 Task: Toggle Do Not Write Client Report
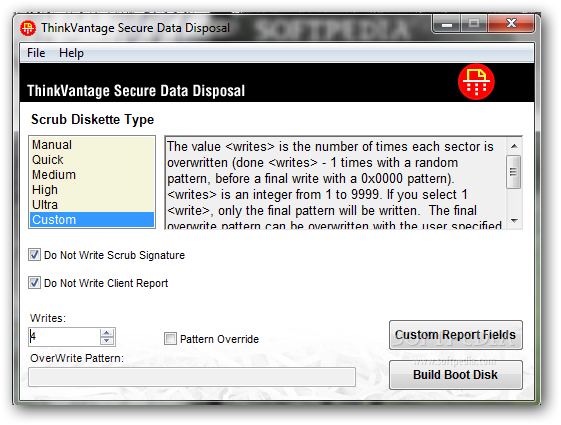point(34,283)
